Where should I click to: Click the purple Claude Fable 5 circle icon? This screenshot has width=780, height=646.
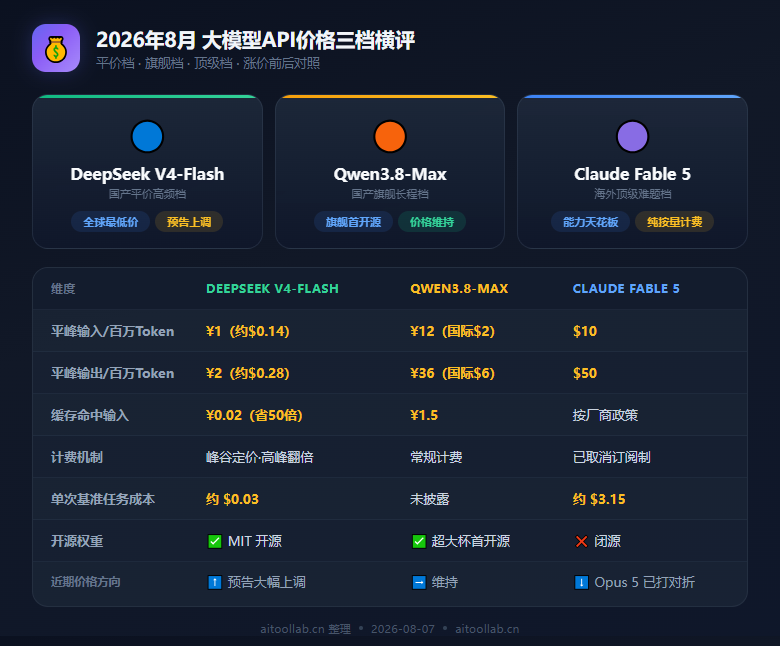click(x=632, y=136)
